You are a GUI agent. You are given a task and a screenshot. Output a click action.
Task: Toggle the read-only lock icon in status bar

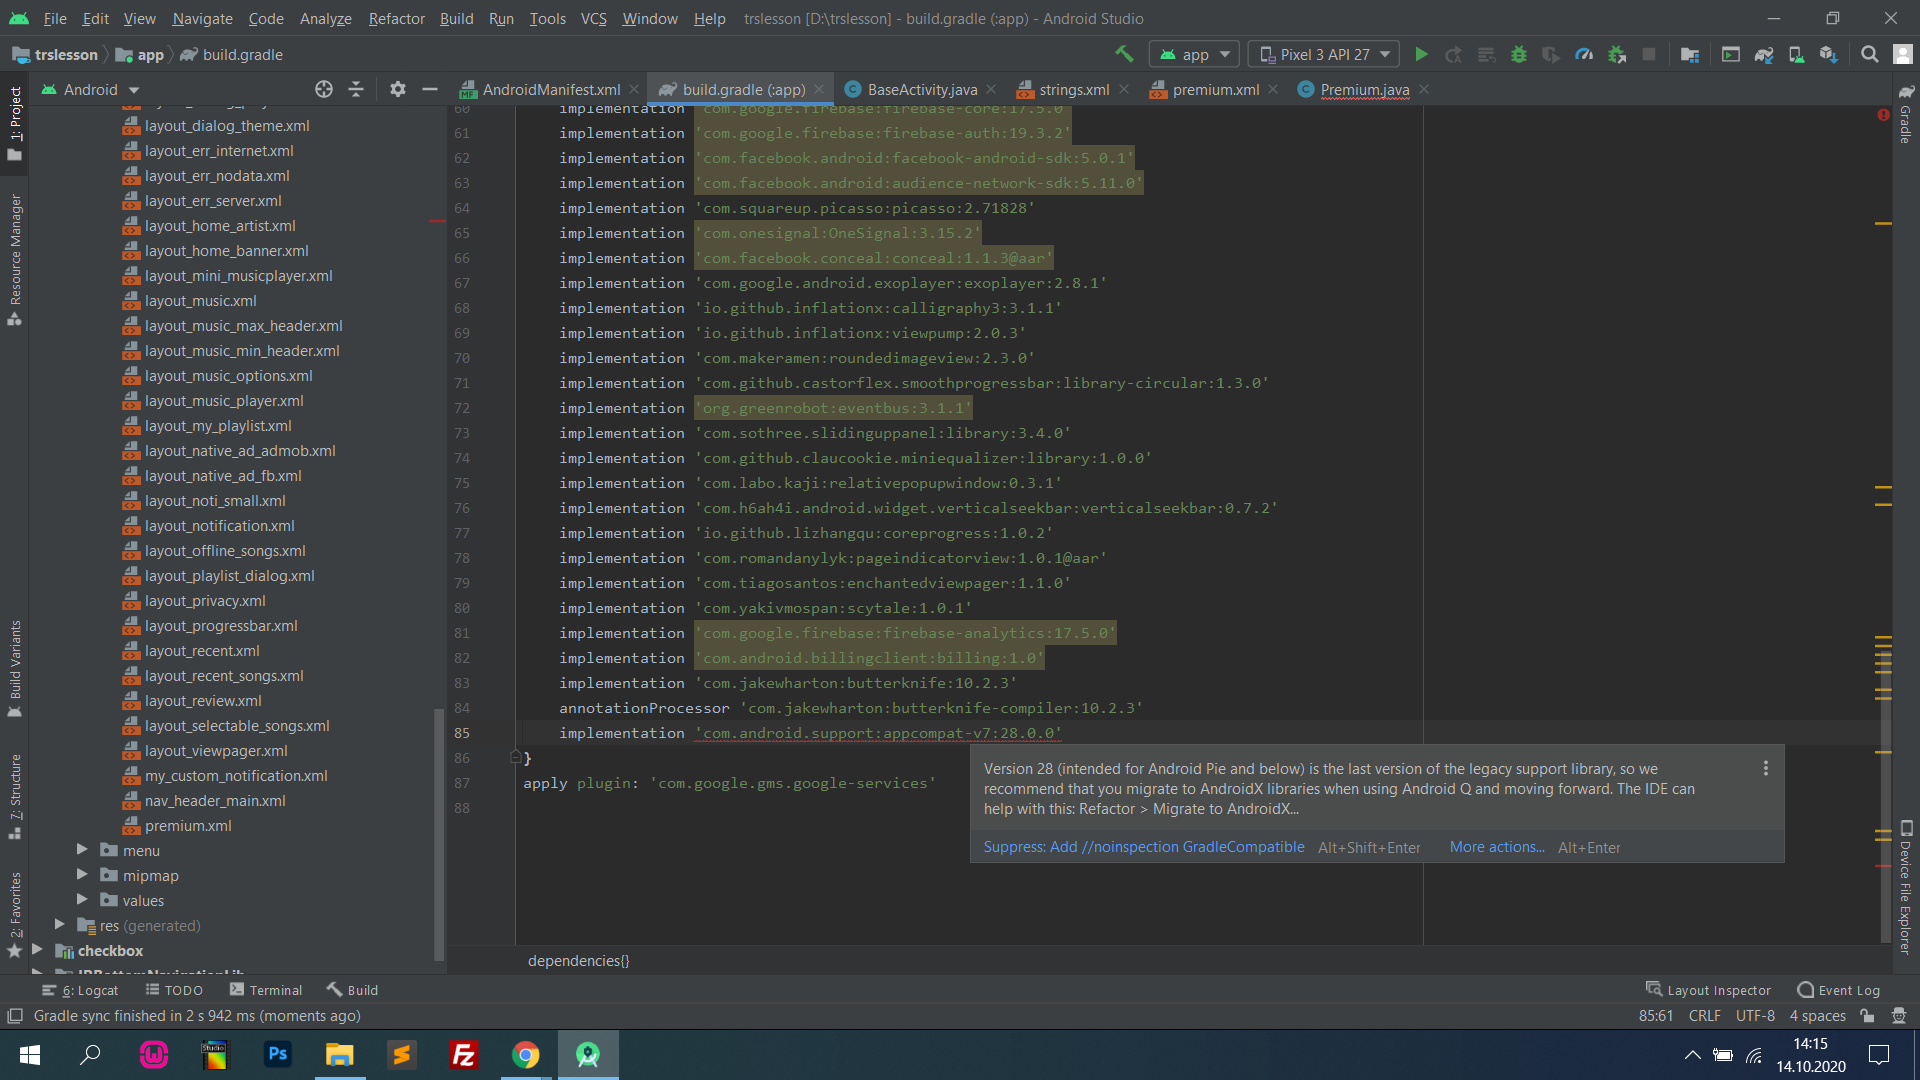pos(1867,1016)
